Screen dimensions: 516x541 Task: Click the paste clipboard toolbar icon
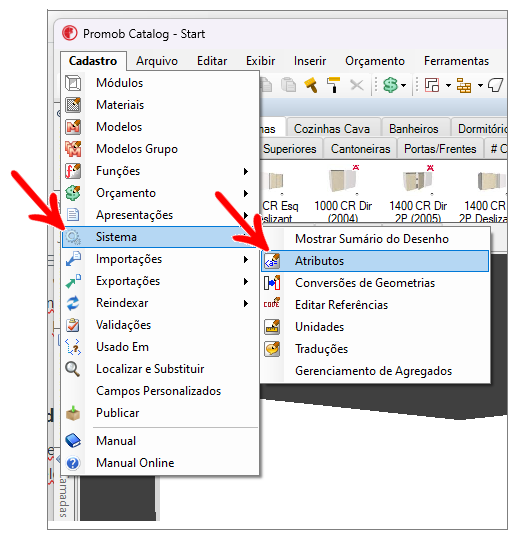(x=288, y=85)
